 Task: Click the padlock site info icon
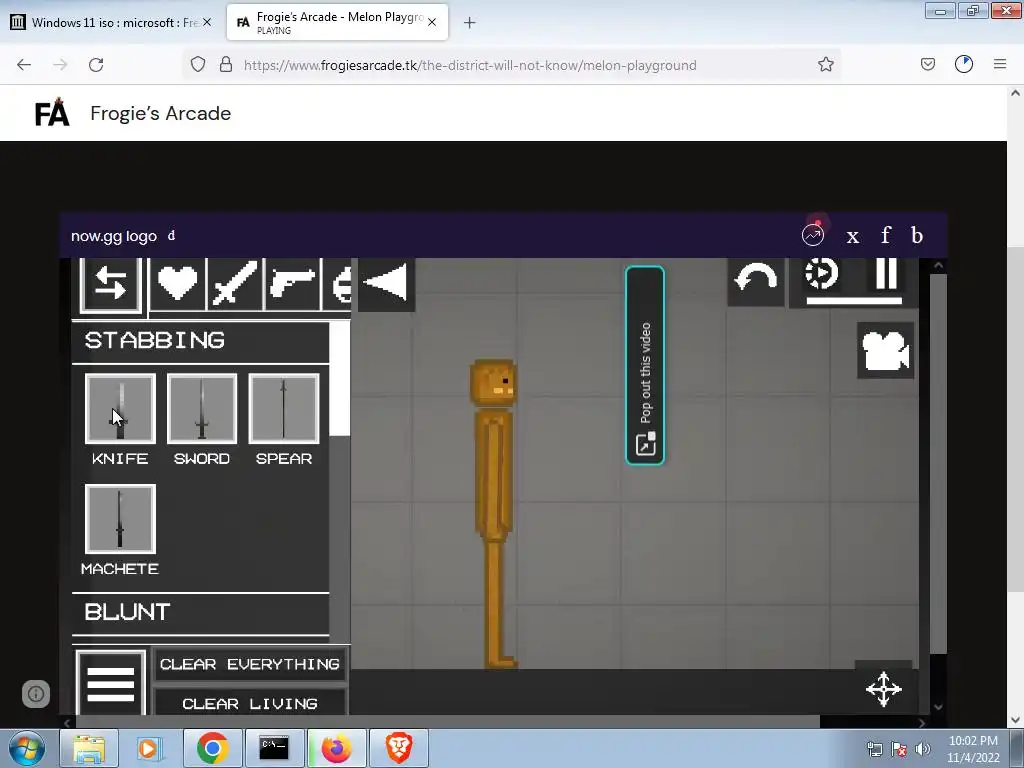[226, 65]
